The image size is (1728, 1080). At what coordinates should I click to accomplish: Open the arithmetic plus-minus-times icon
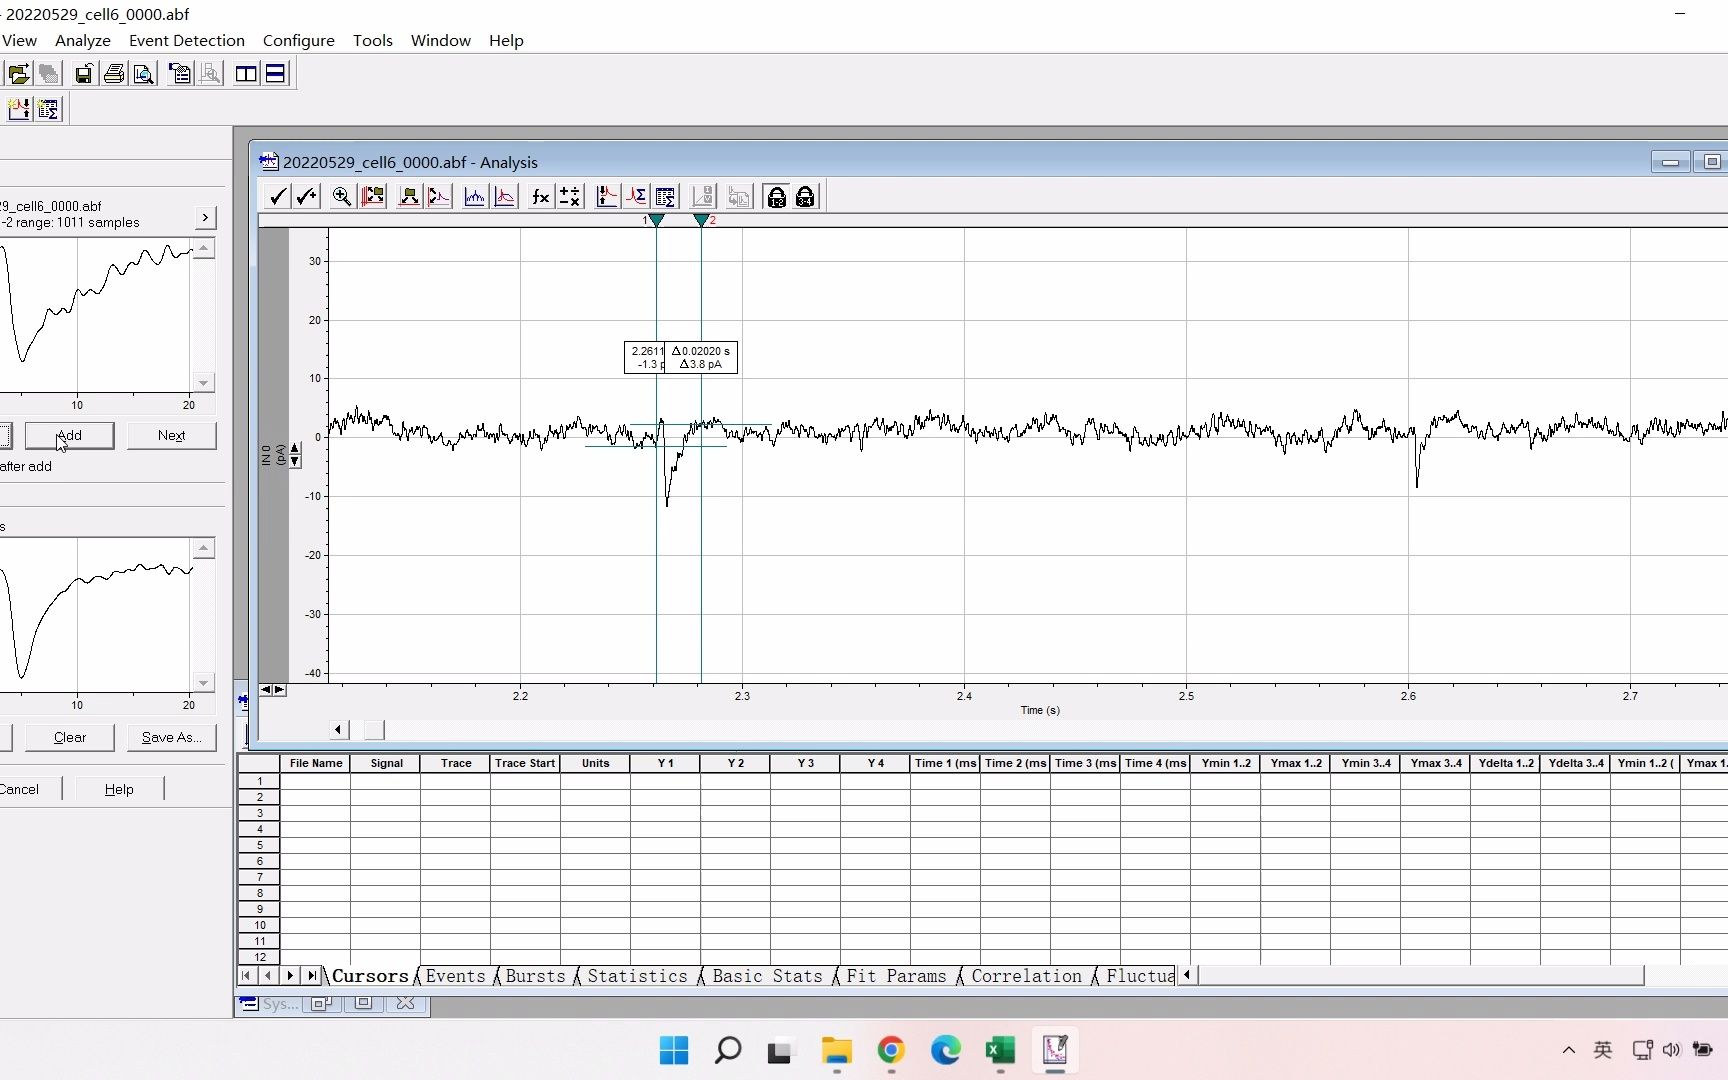point(570,197)
